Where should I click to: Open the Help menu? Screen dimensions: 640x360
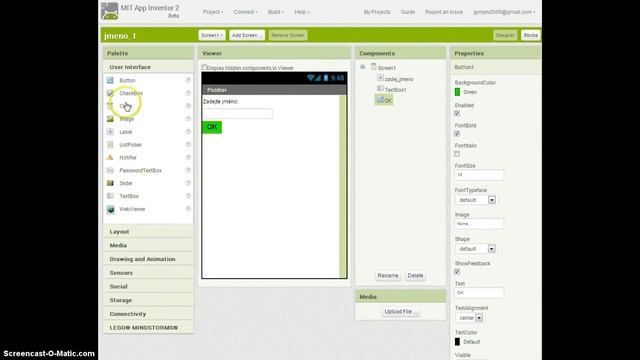click(x=302, y=12)
